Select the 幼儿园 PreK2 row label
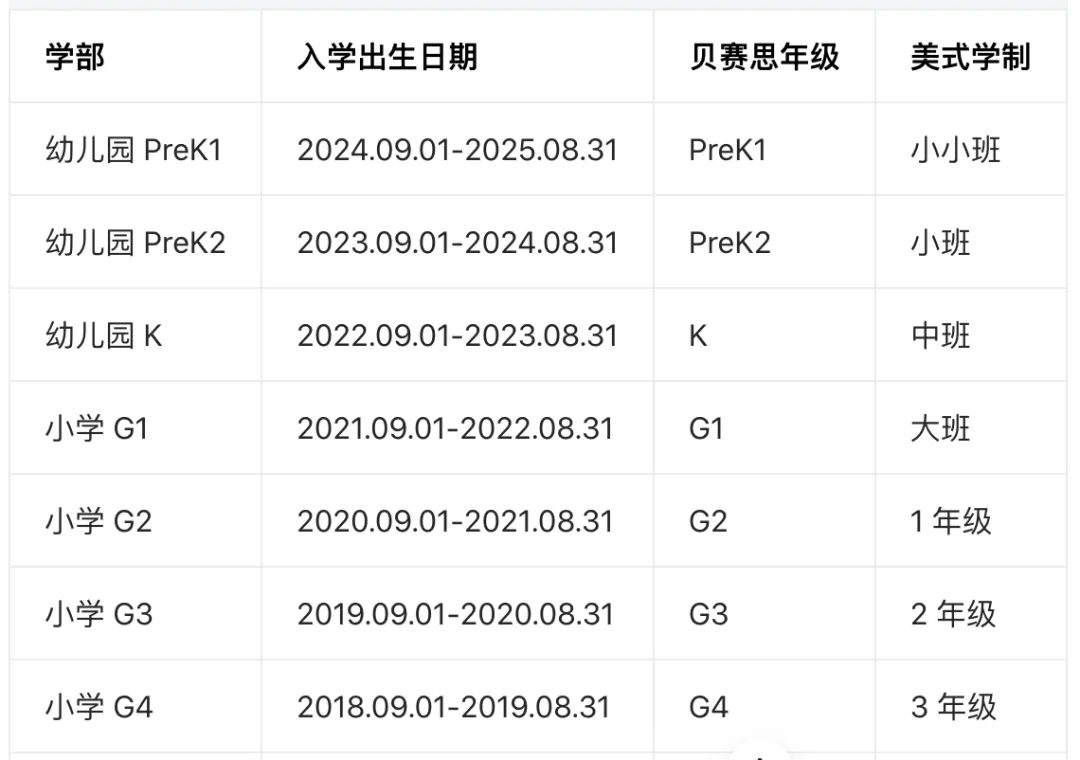Image resolution: width=1080 pixels, height=760 pixels. pyautogui.click(x=136, y=243)
